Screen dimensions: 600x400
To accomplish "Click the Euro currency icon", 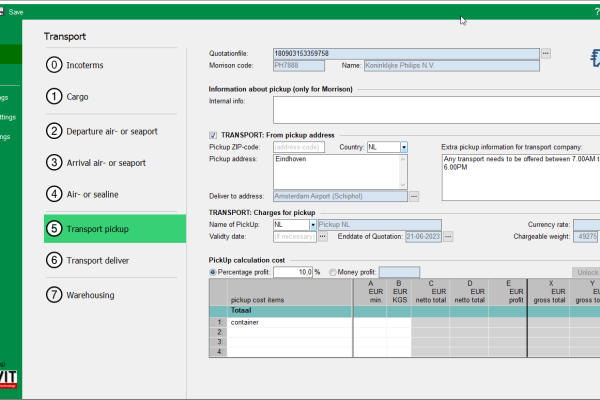I will (595, 58).
